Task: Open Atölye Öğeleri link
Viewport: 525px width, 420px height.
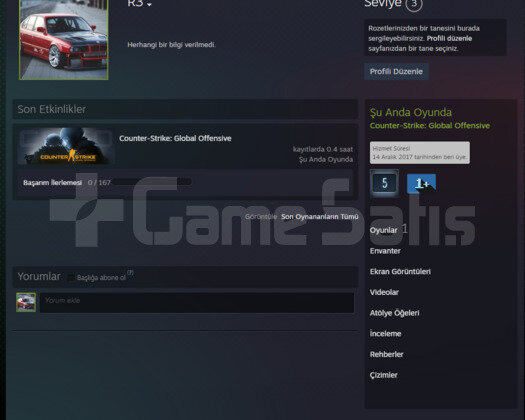Action: (394, 313)
